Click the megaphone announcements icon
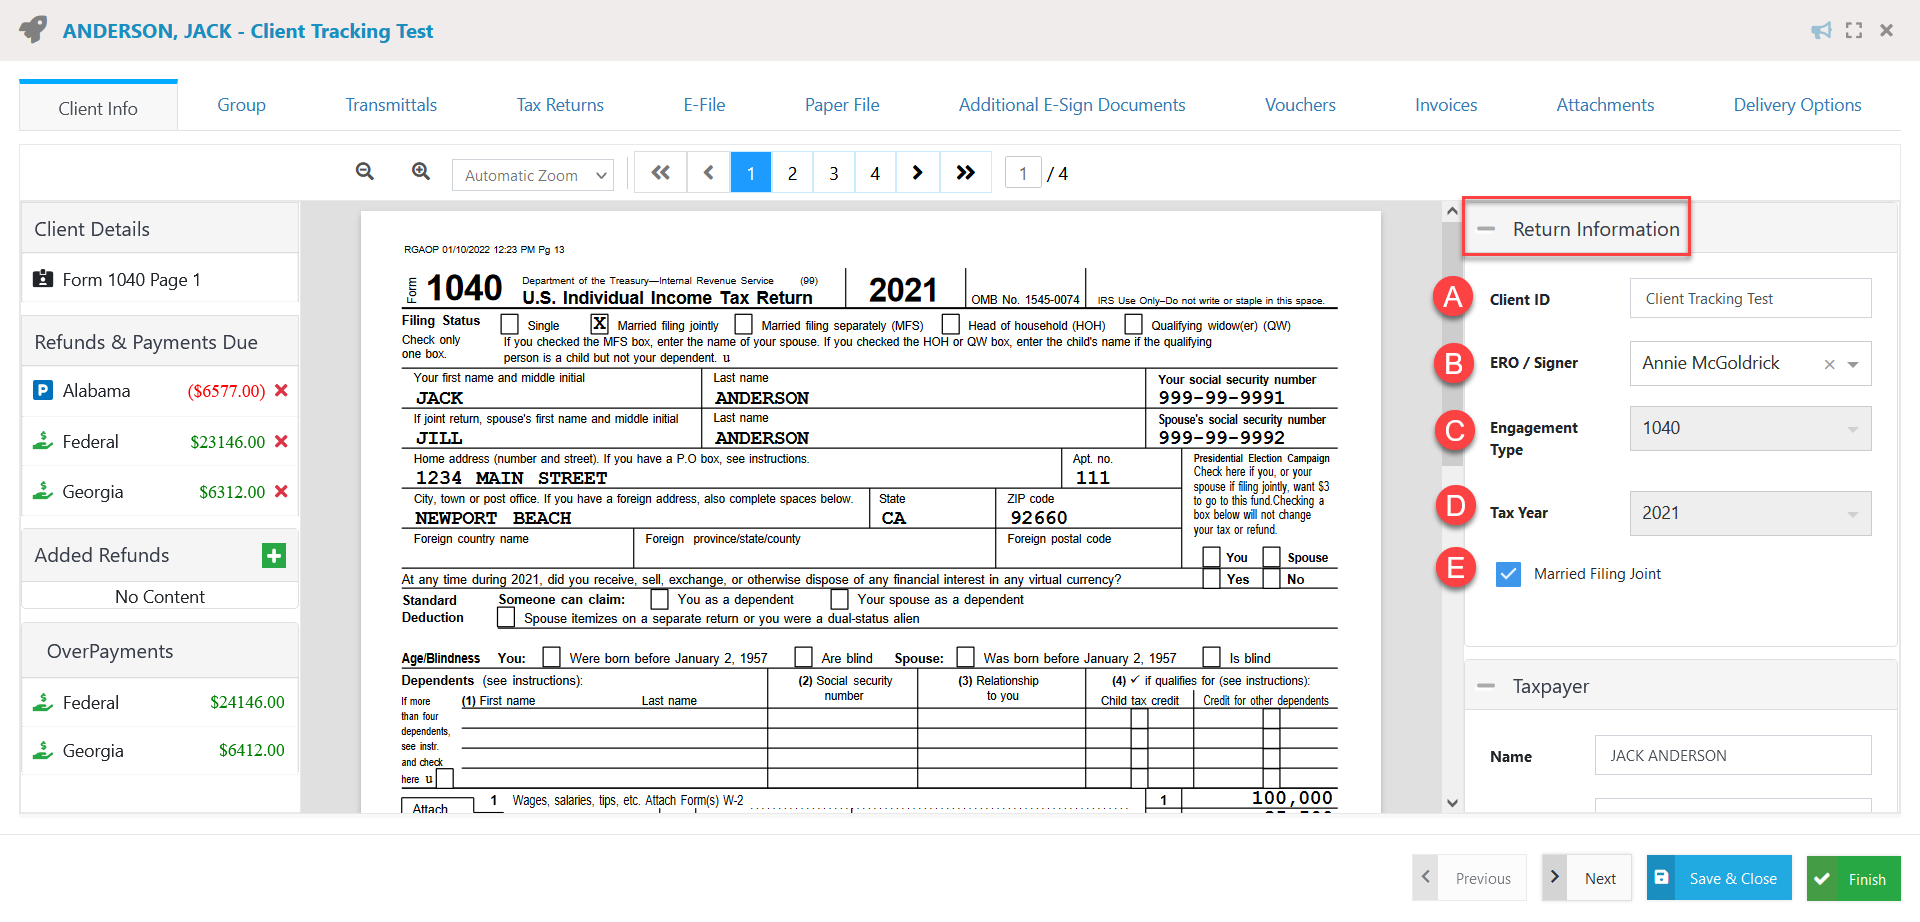The height and width of the screenshot is (922, 1920). click(x=1820, y=30)
